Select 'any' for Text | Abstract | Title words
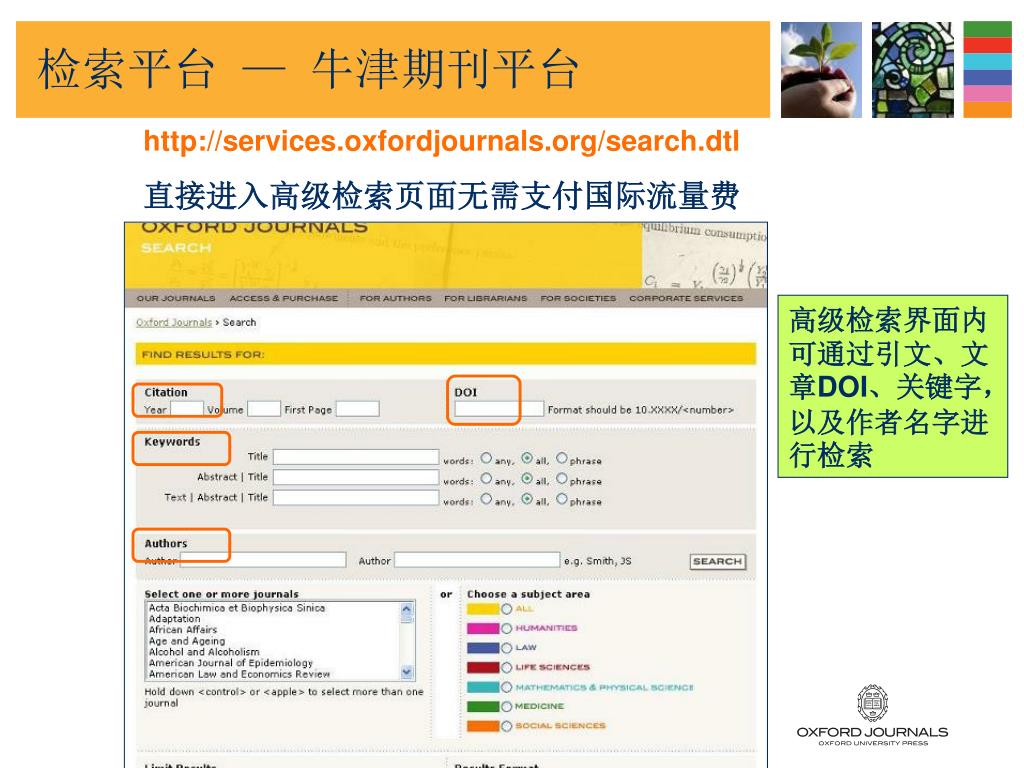1024x768 pixels. click(486, 499)
